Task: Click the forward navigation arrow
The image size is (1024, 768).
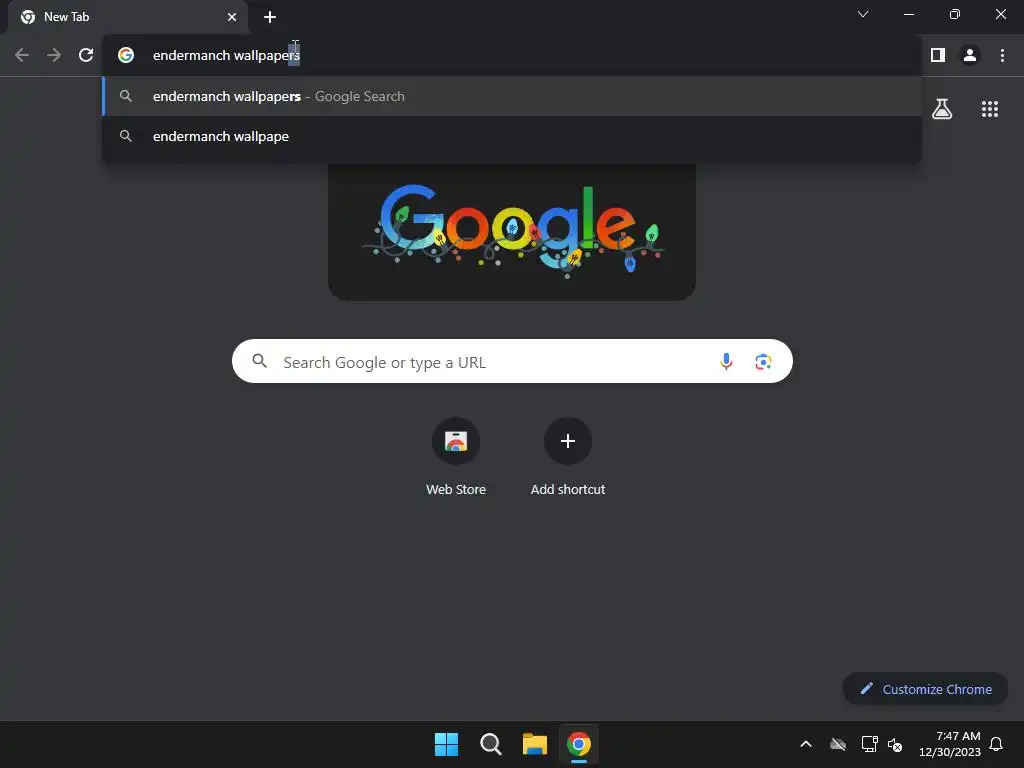Action: tap(54, 56)
